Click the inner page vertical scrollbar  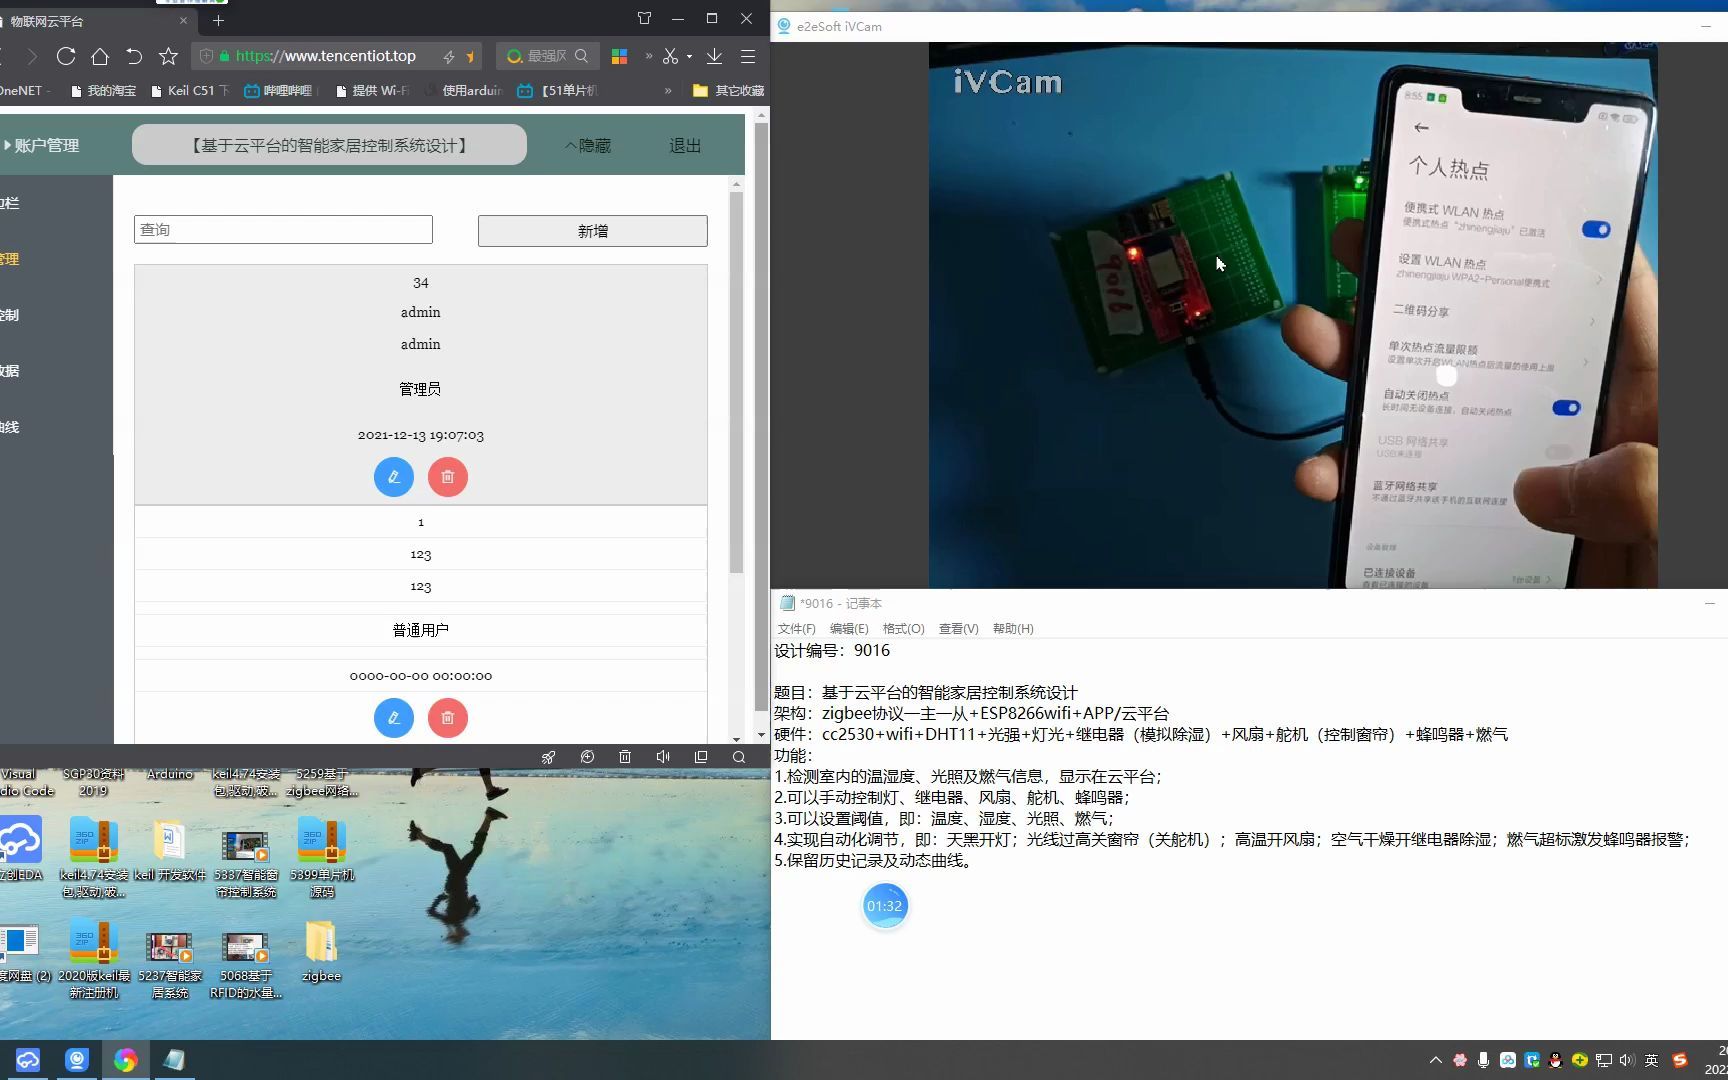tap(737, 383)
